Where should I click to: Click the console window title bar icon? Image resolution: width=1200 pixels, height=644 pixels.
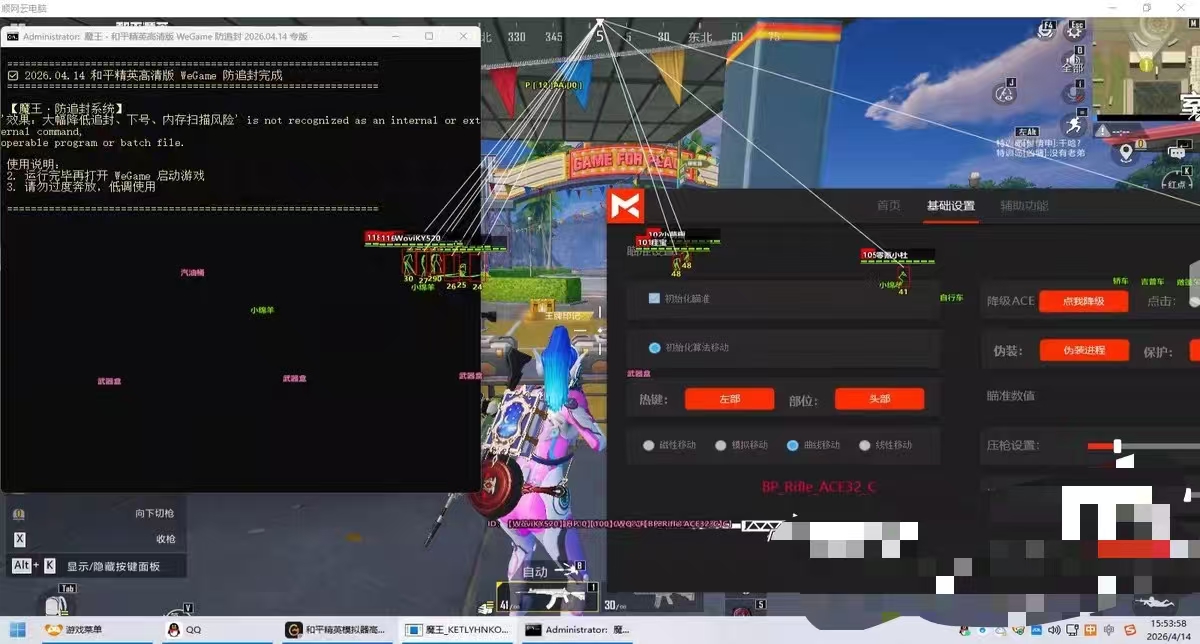tap(12, 36)
